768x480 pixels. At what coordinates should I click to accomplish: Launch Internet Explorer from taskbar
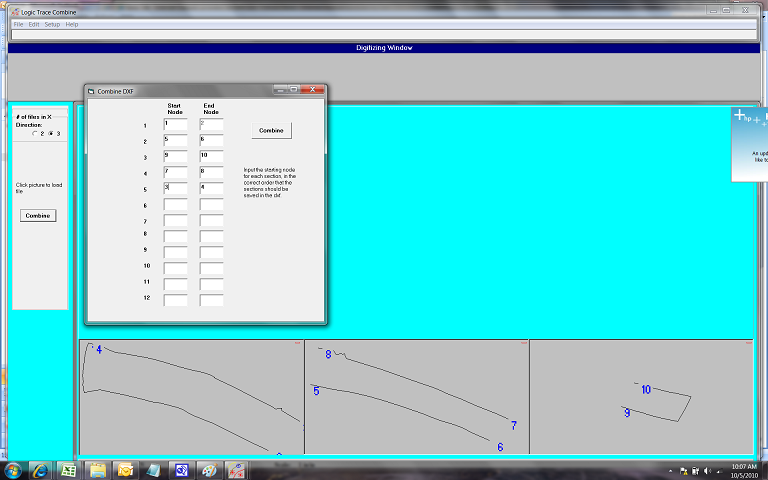40,471
